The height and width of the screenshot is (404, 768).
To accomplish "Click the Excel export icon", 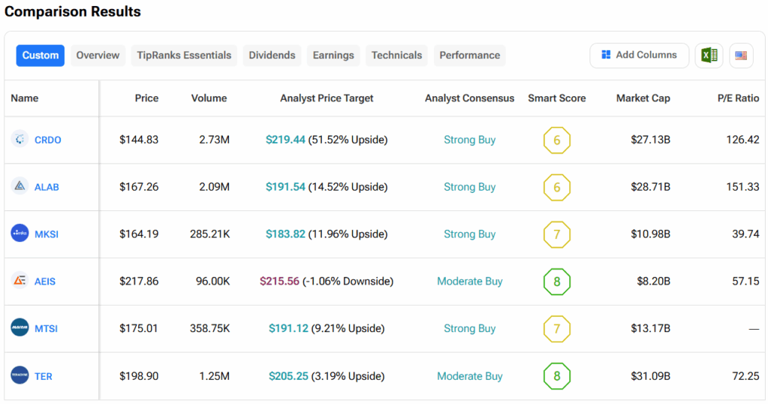I will pyautogui.click(x=709, y=55).
